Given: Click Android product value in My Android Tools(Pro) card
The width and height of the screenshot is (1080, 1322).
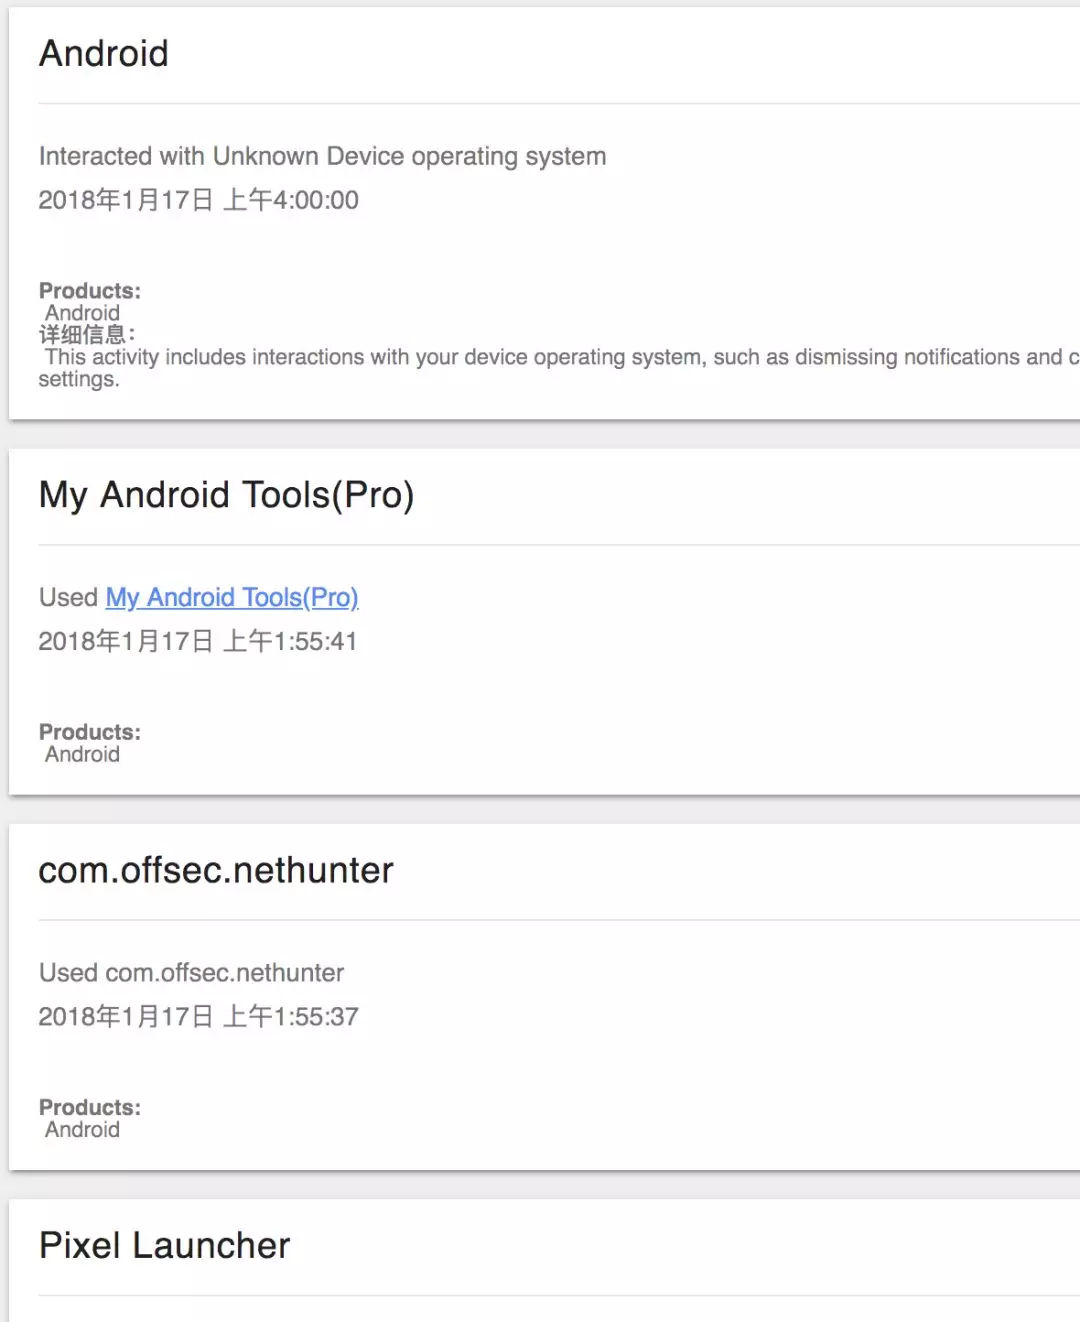Looking at the screenshot, I should point(82,754).
